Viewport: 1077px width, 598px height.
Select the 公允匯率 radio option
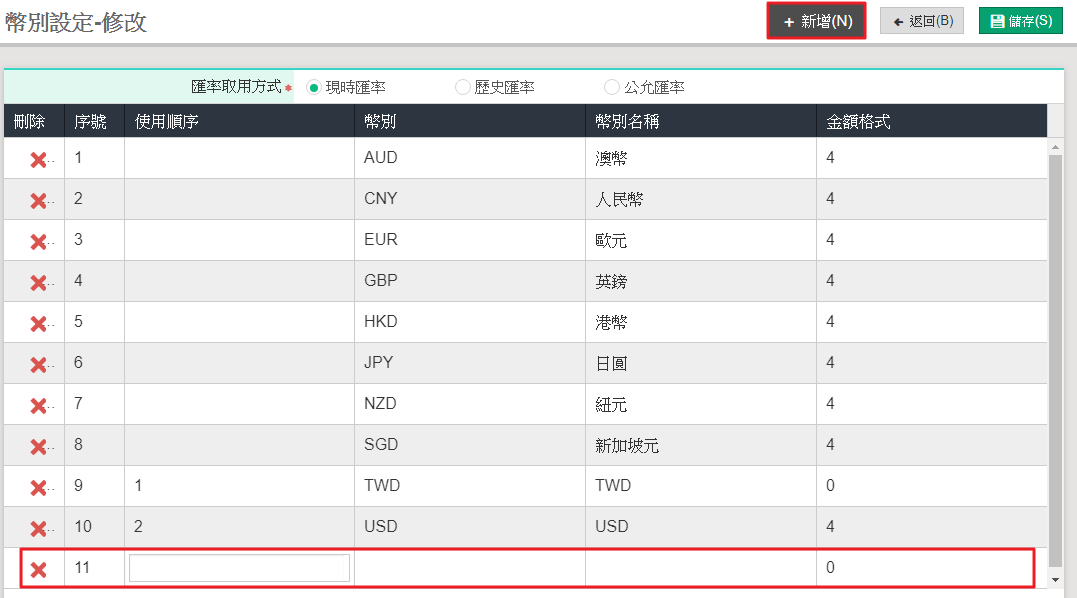[x=611, y=87]
